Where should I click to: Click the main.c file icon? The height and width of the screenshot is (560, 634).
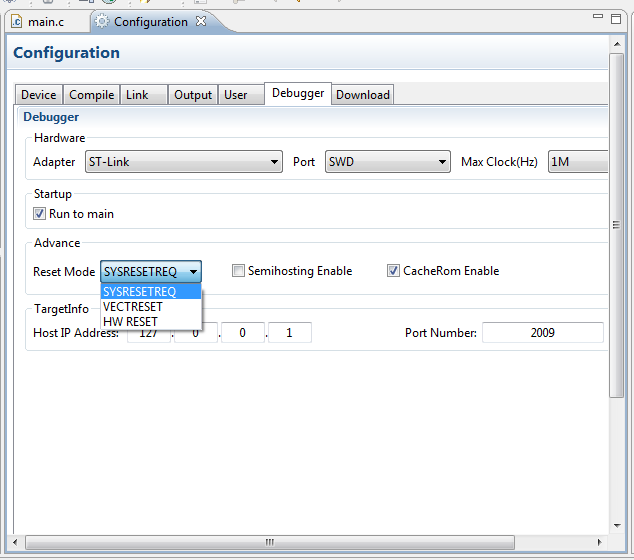(17, 21)
